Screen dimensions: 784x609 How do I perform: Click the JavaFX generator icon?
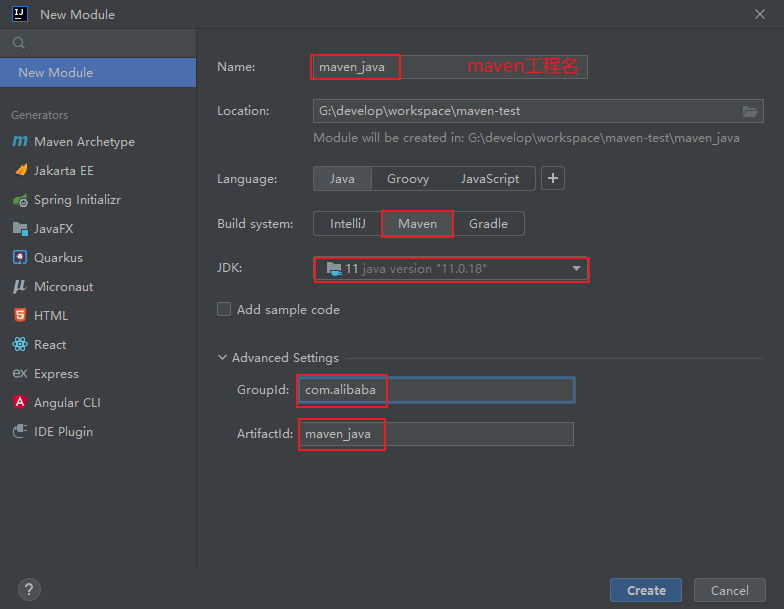(20, 228)
